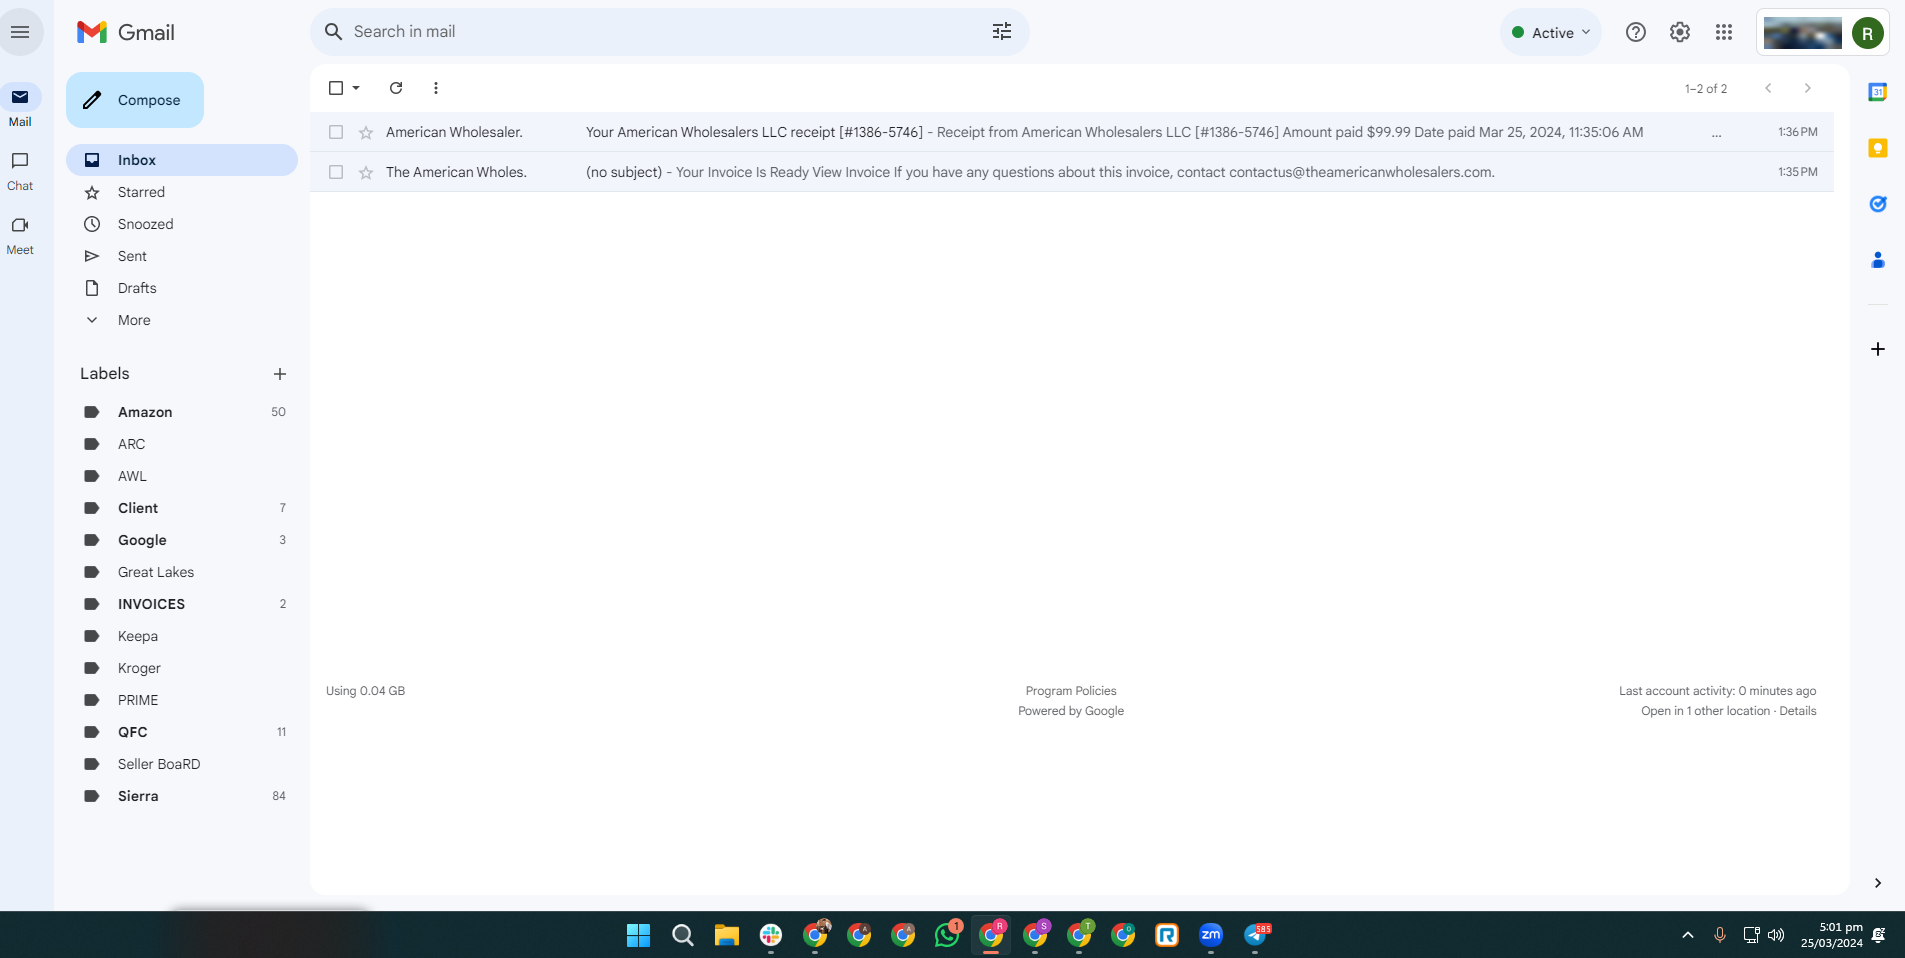This screenshot has height=958, width=1905.
Task: Expand the More folders list
Action: (182, 320)
